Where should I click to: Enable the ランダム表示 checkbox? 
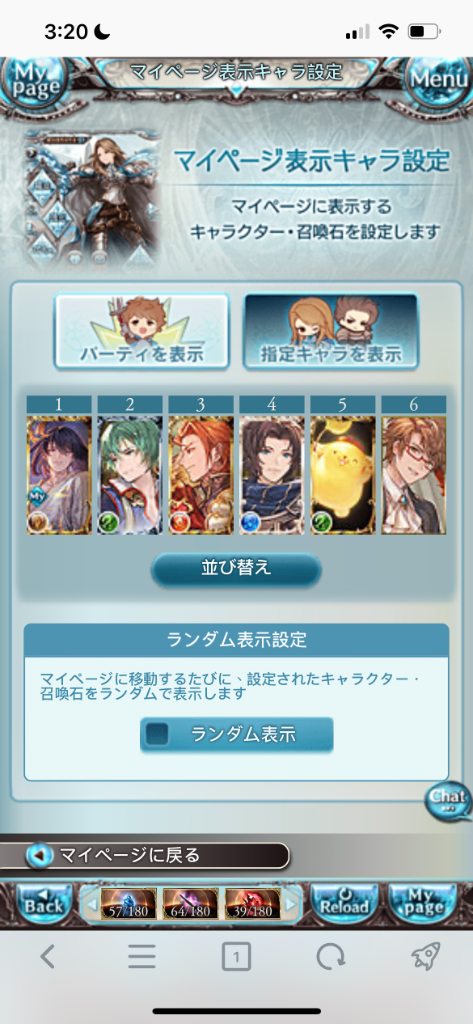(x=156, y=734)
